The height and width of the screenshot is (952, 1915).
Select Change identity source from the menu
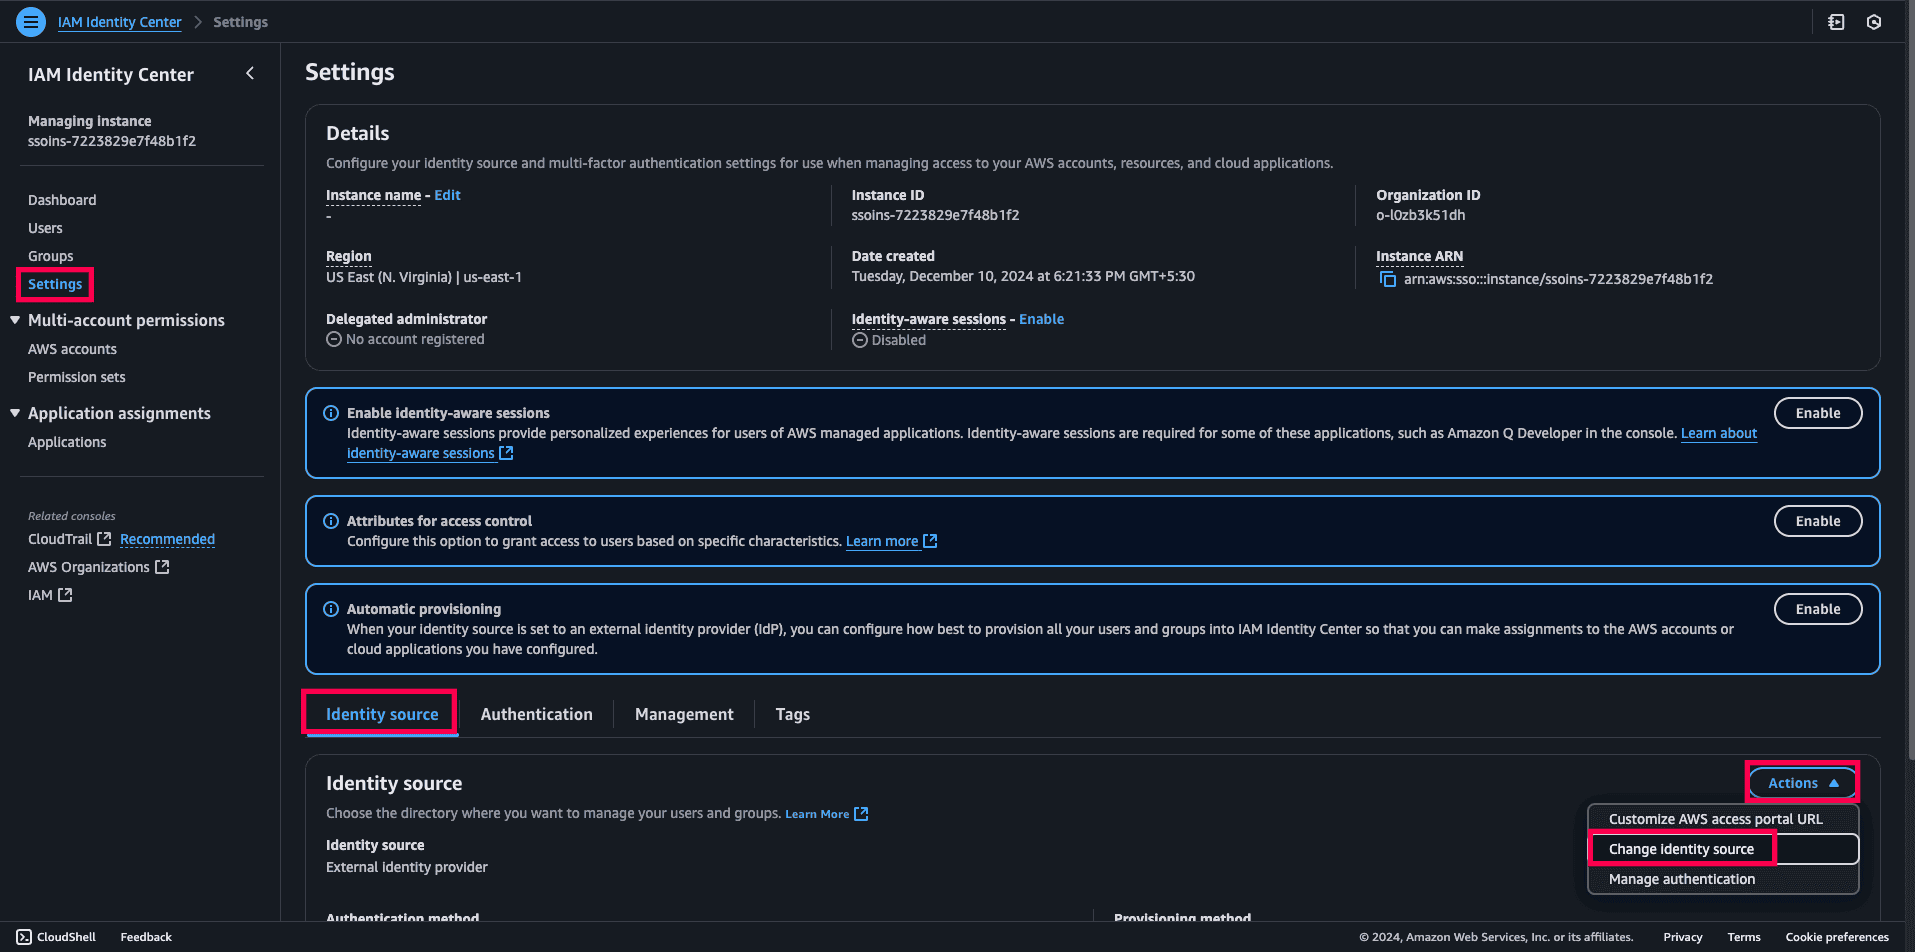pyautogui.click(x=1681, y=848)
